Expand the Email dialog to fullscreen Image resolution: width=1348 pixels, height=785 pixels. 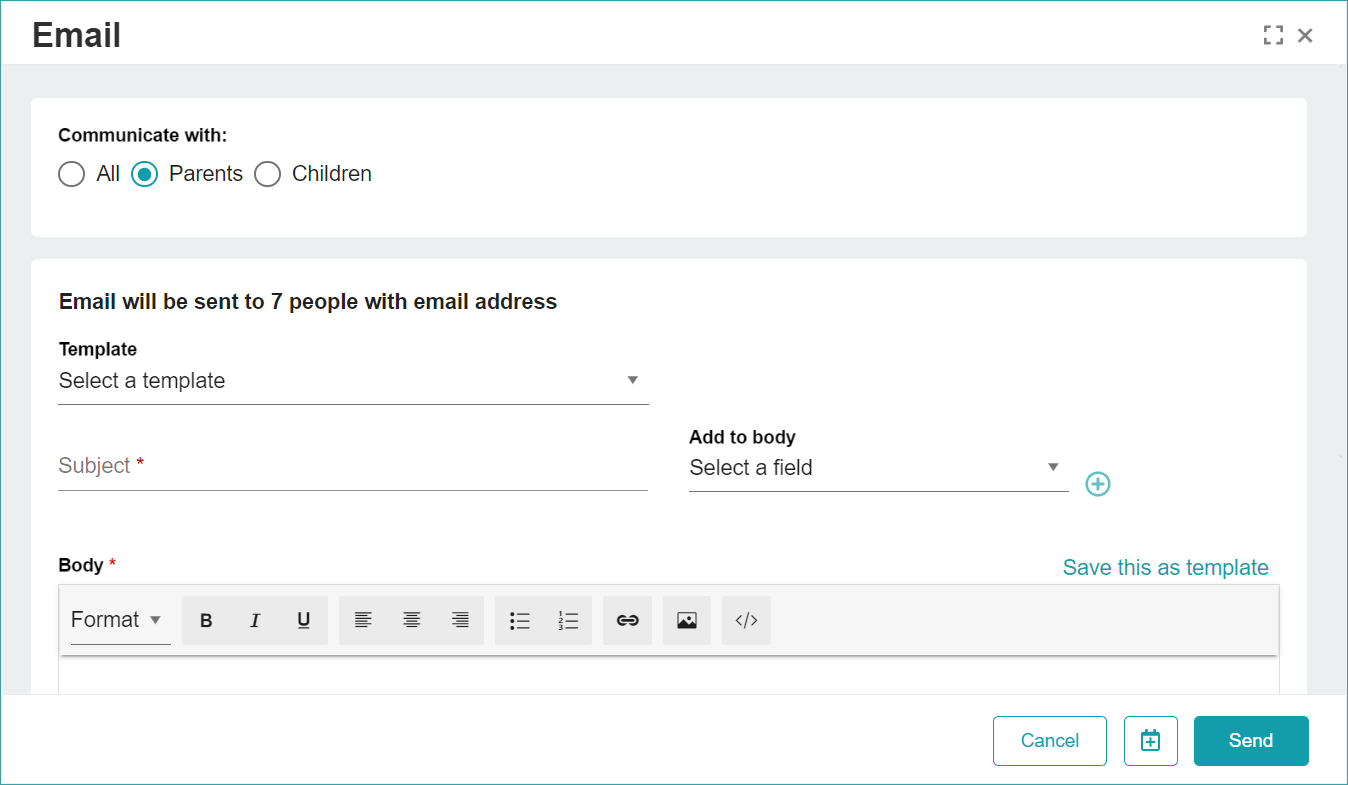pyautogui.click(x=1273, y=36)
